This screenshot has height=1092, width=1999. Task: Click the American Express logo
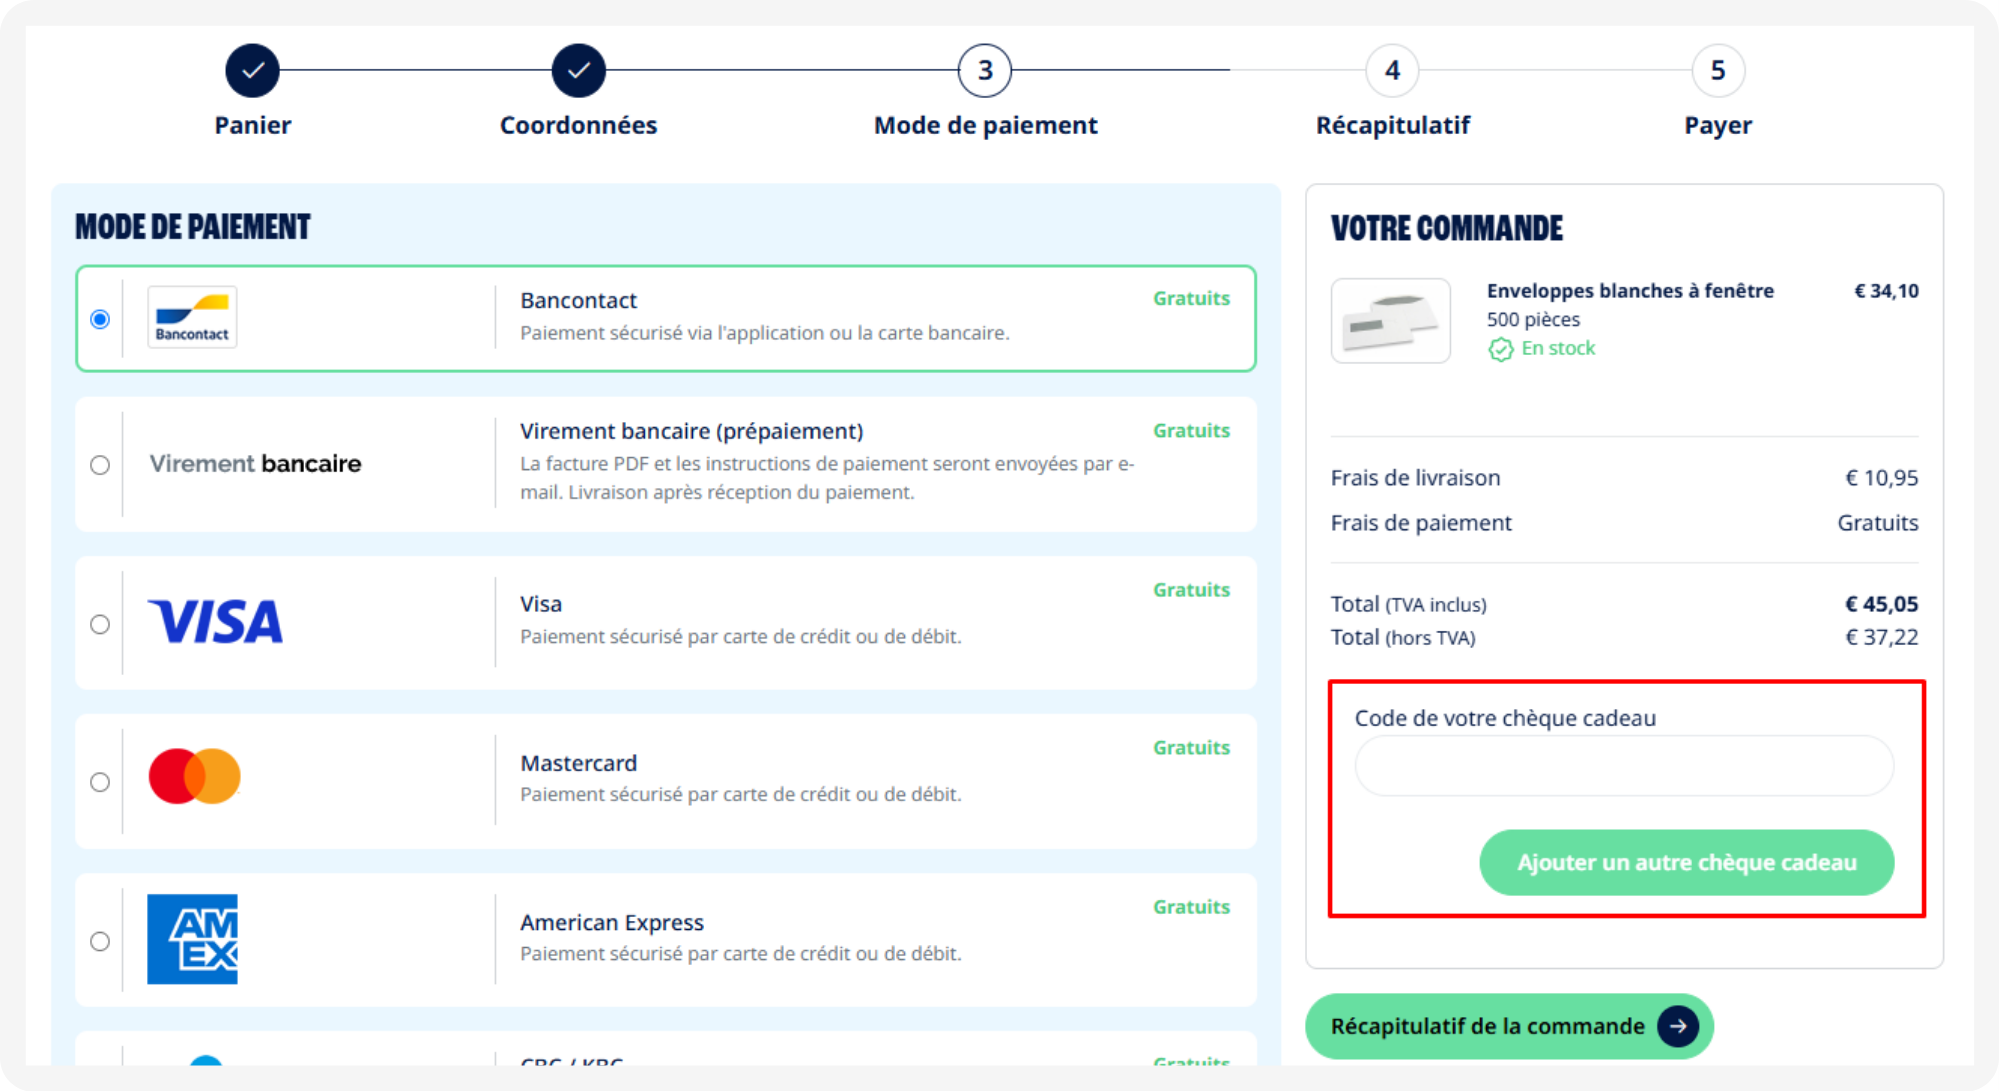tap(192, 939)
